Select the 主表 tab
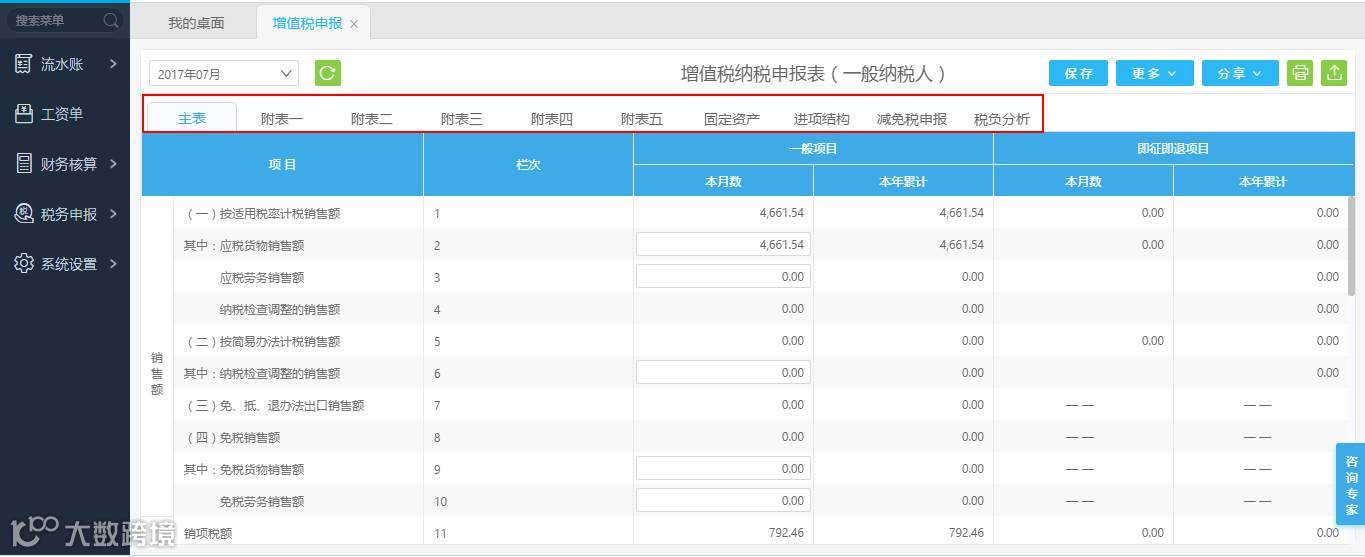 pos(192,118)
